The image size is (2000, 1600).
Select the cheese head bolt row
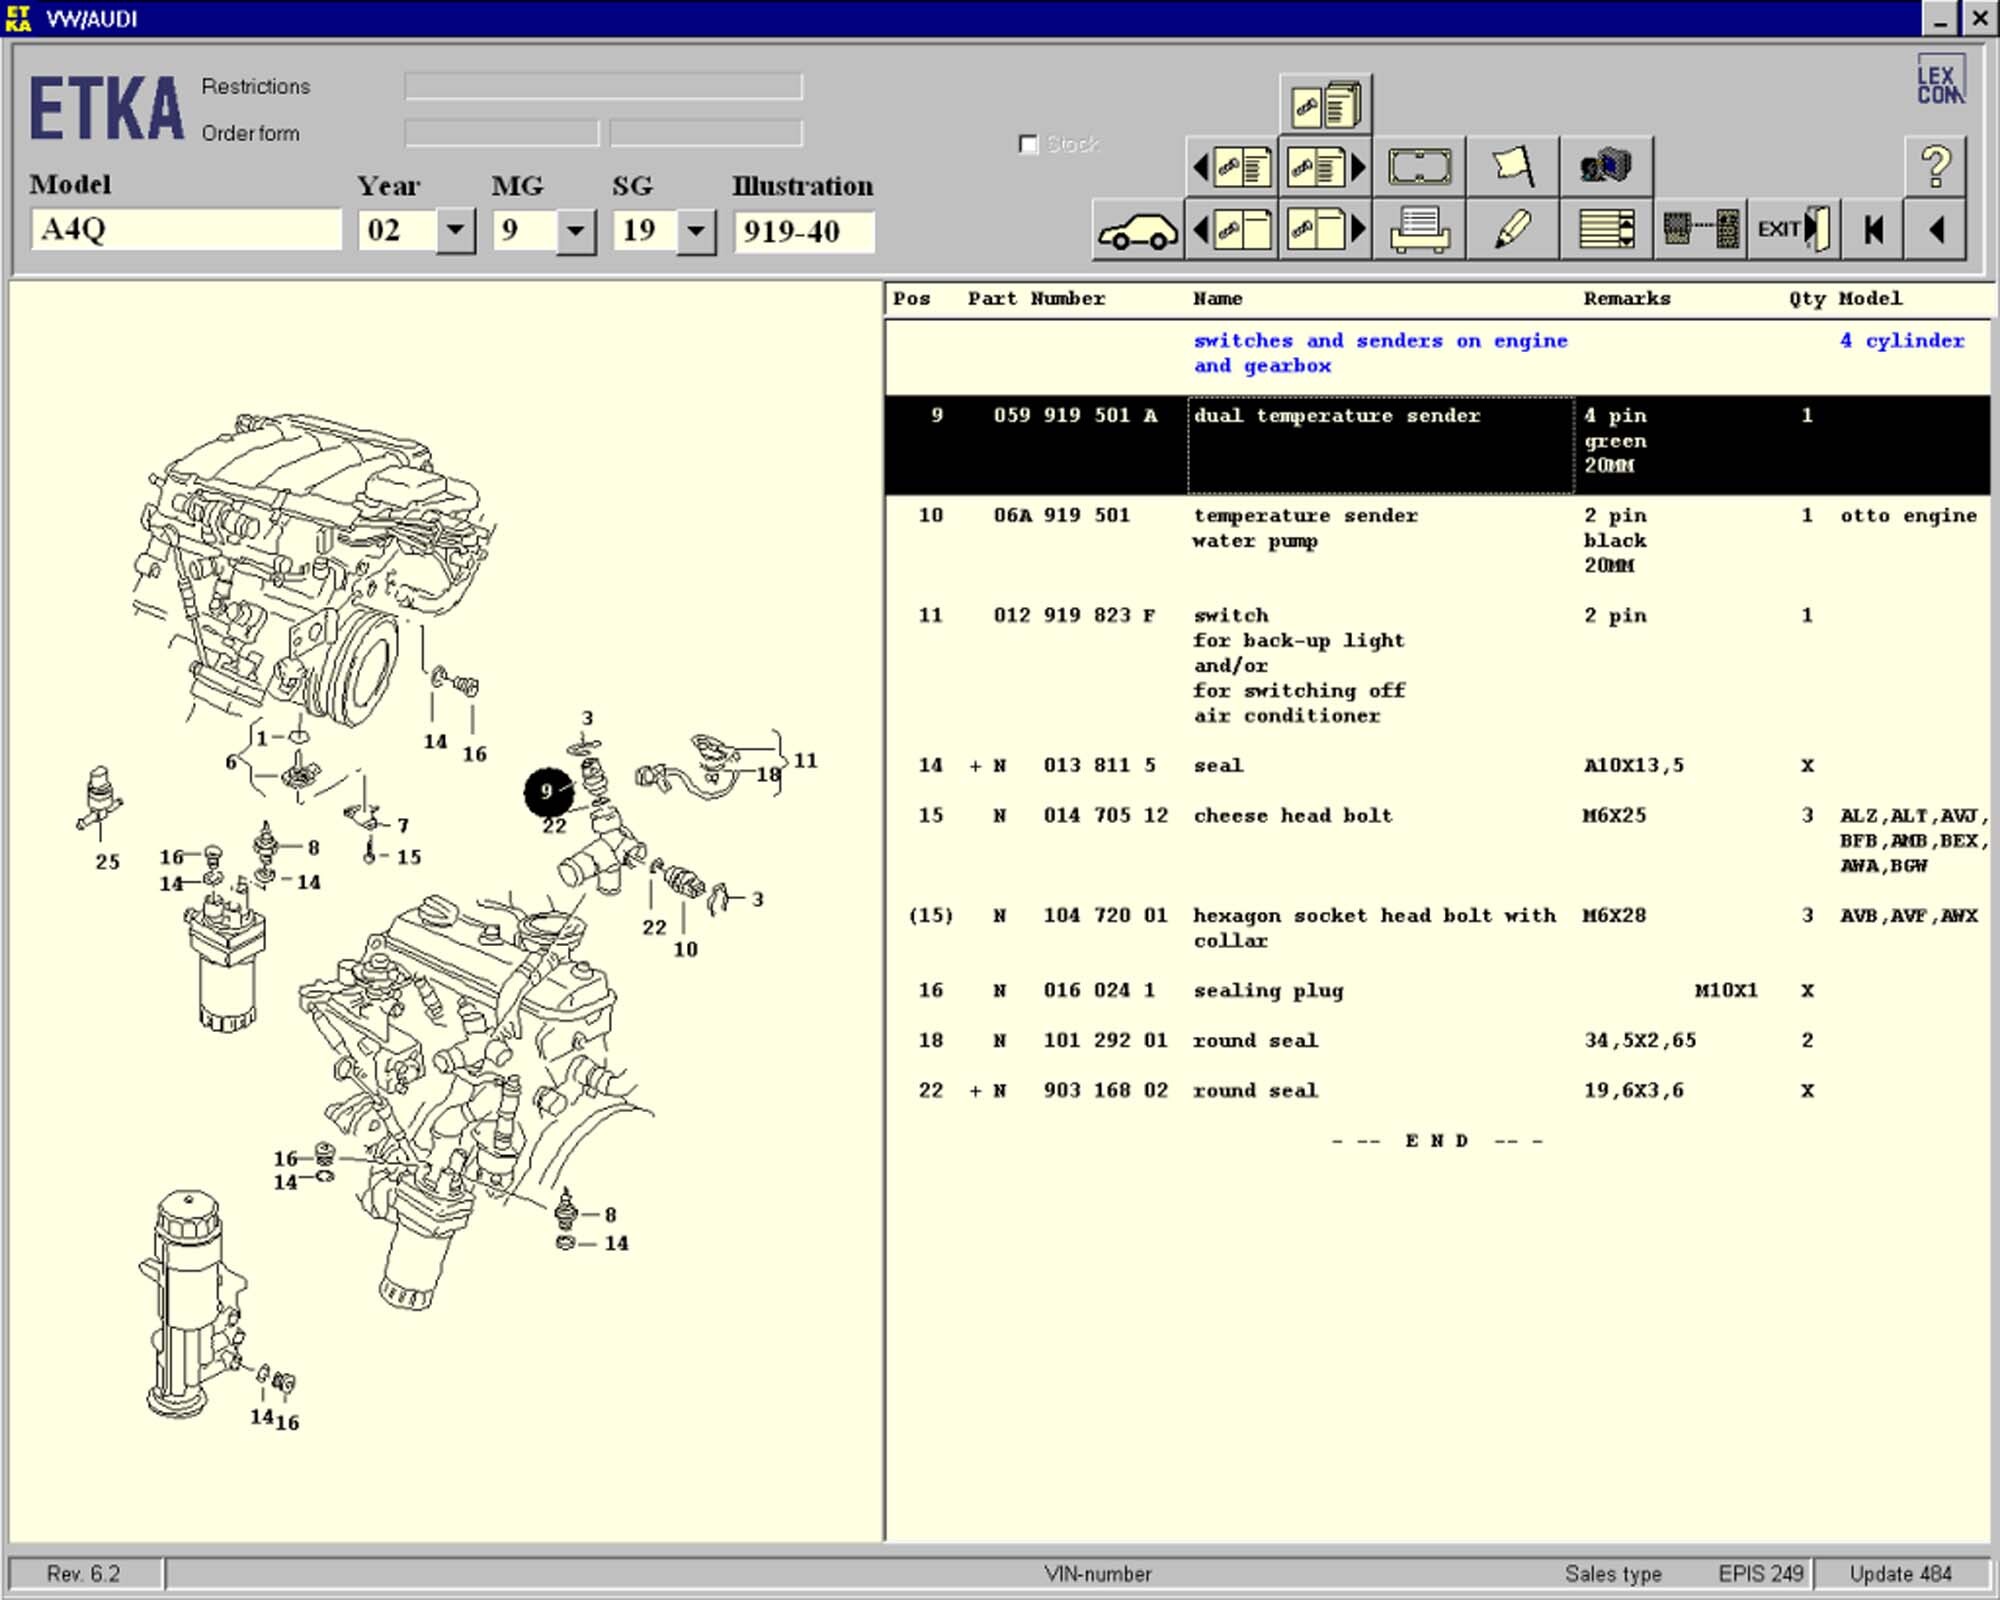(x=1437, y=841)
